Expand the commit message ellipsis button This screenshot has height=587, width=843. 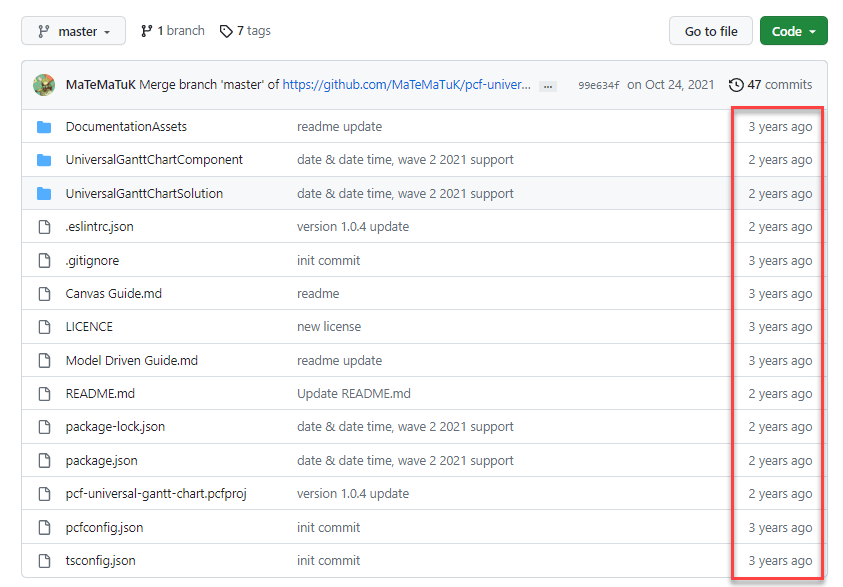tap(547, 86)
